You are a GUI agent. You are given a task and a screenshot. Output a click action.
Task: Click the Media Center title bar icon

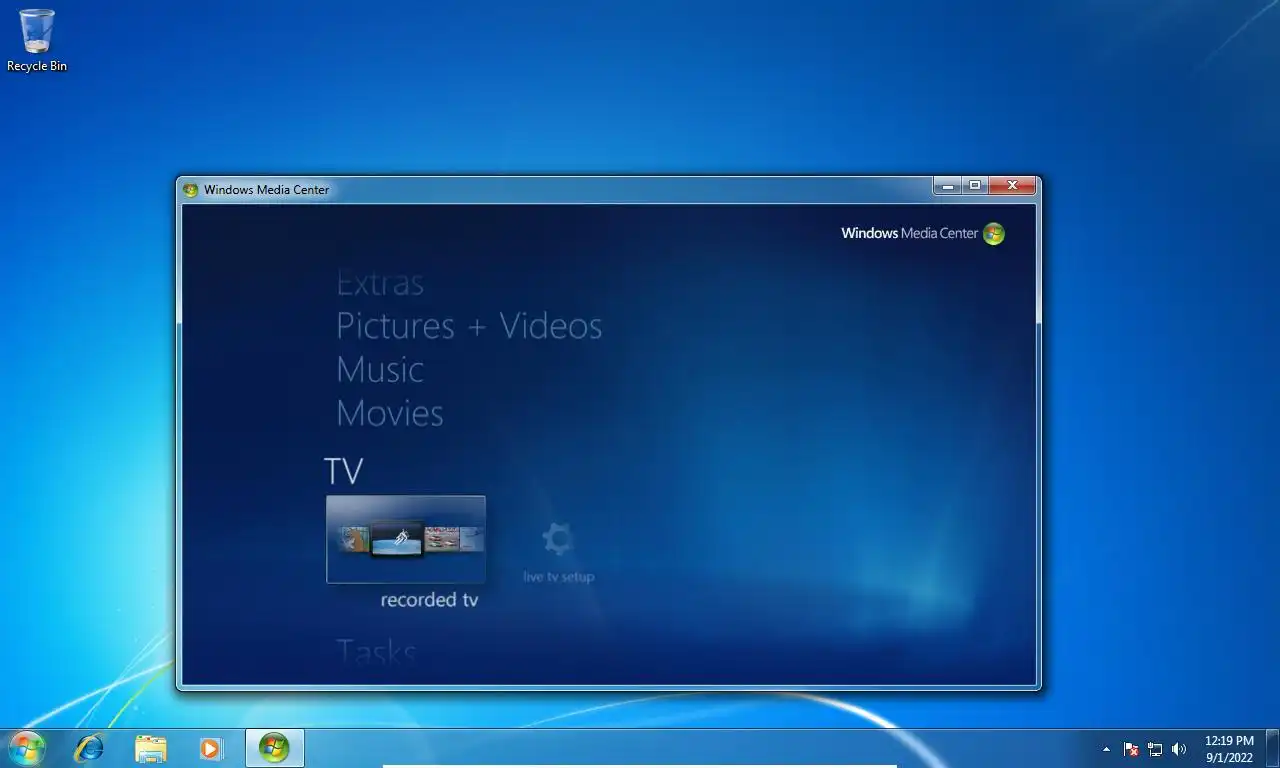(191, 190)
